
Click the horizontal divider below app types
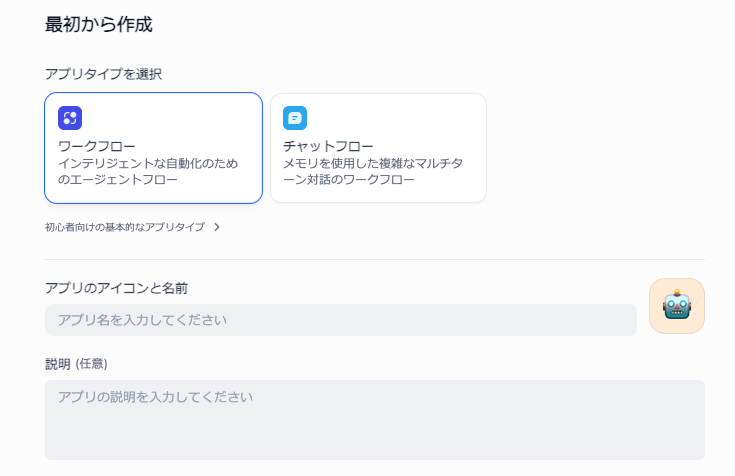pyautogui.click(x=374, y=259)
